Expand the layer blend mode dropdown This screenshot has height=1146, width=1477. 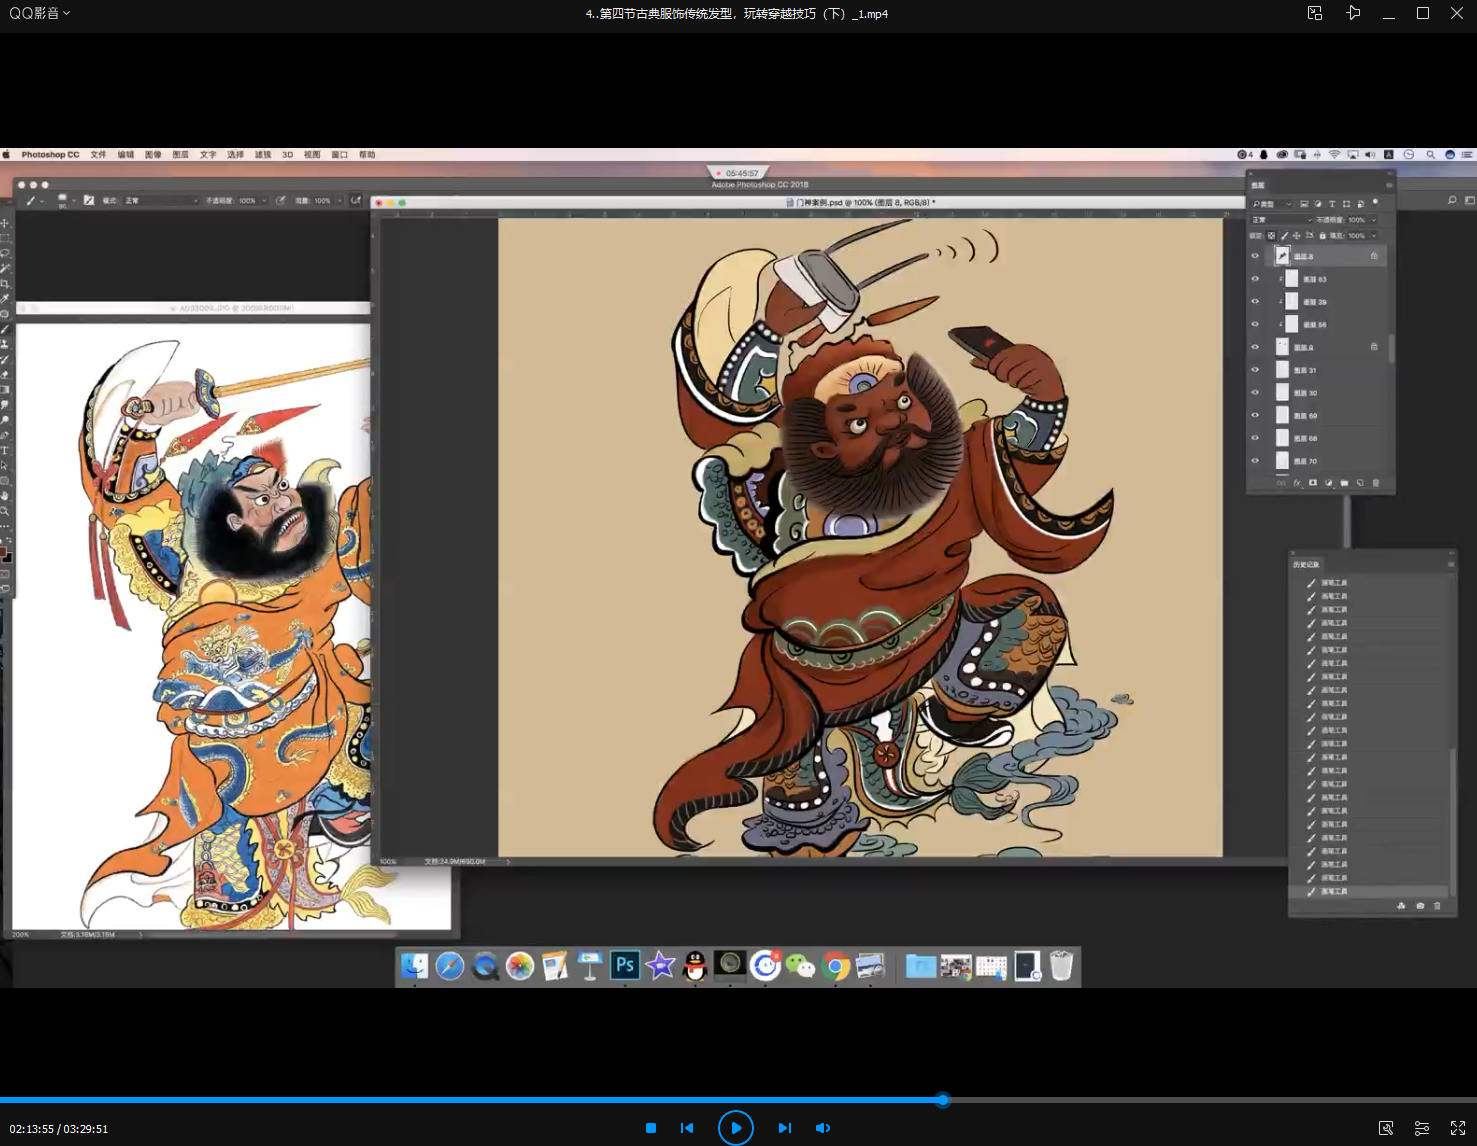click(1282, 220)
